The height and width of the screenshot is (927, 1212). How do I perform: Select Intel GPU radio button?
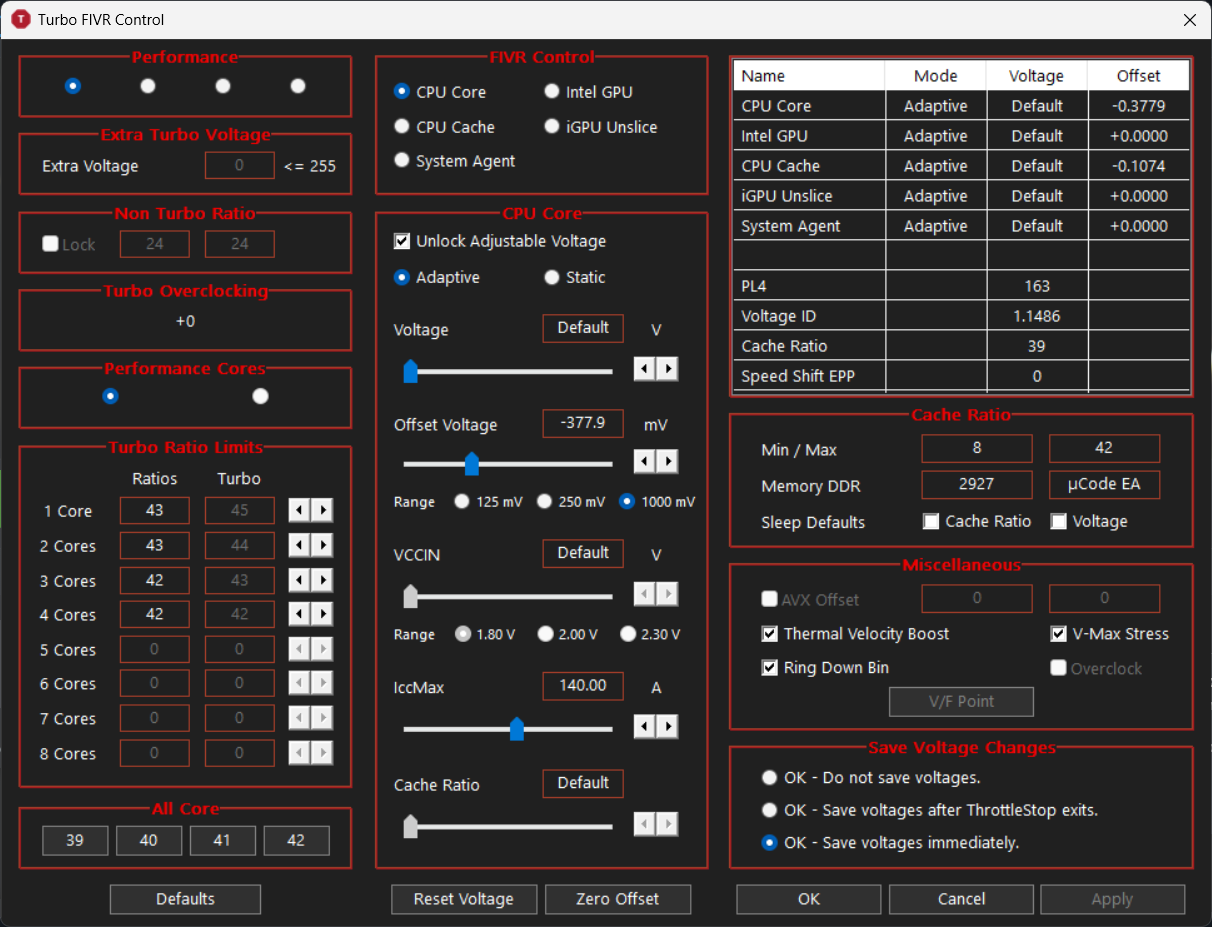tap(552, 92)
